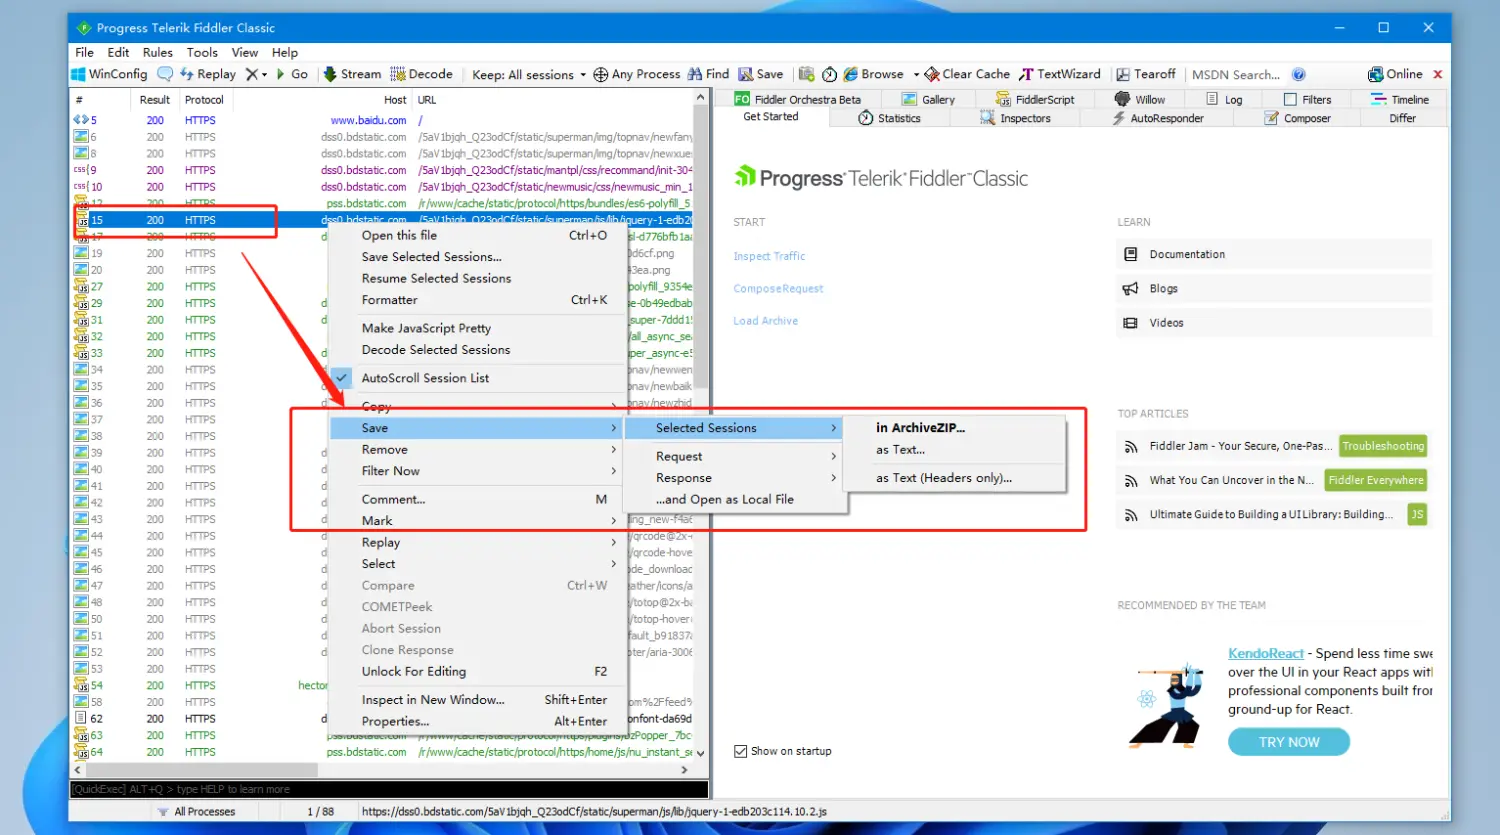Click the Inspect Traffic link
Image resolution: width=1500 pixels, height=835 pixels.
[769, 256]
